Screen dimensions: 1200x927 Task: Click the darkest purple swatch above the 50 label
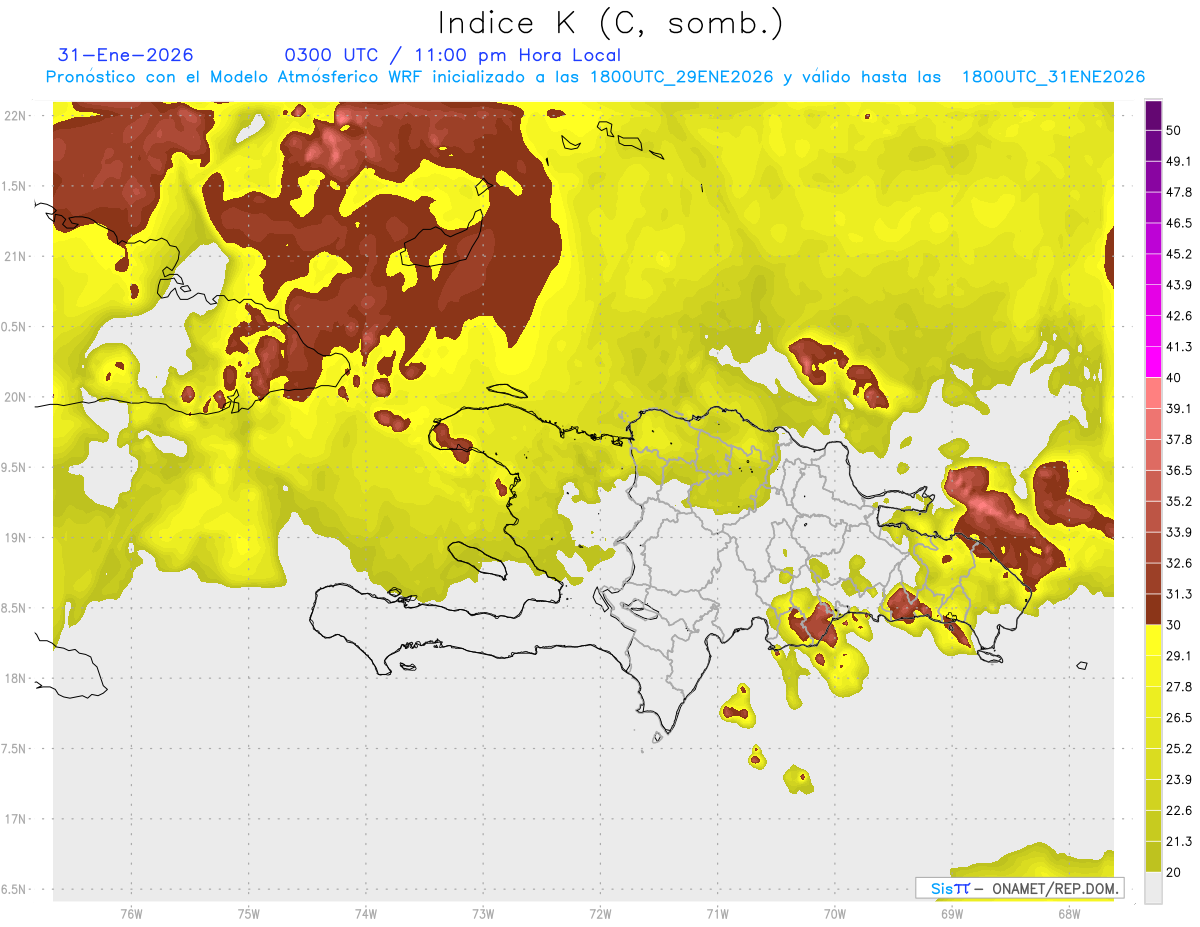(x=1153, y=115)
